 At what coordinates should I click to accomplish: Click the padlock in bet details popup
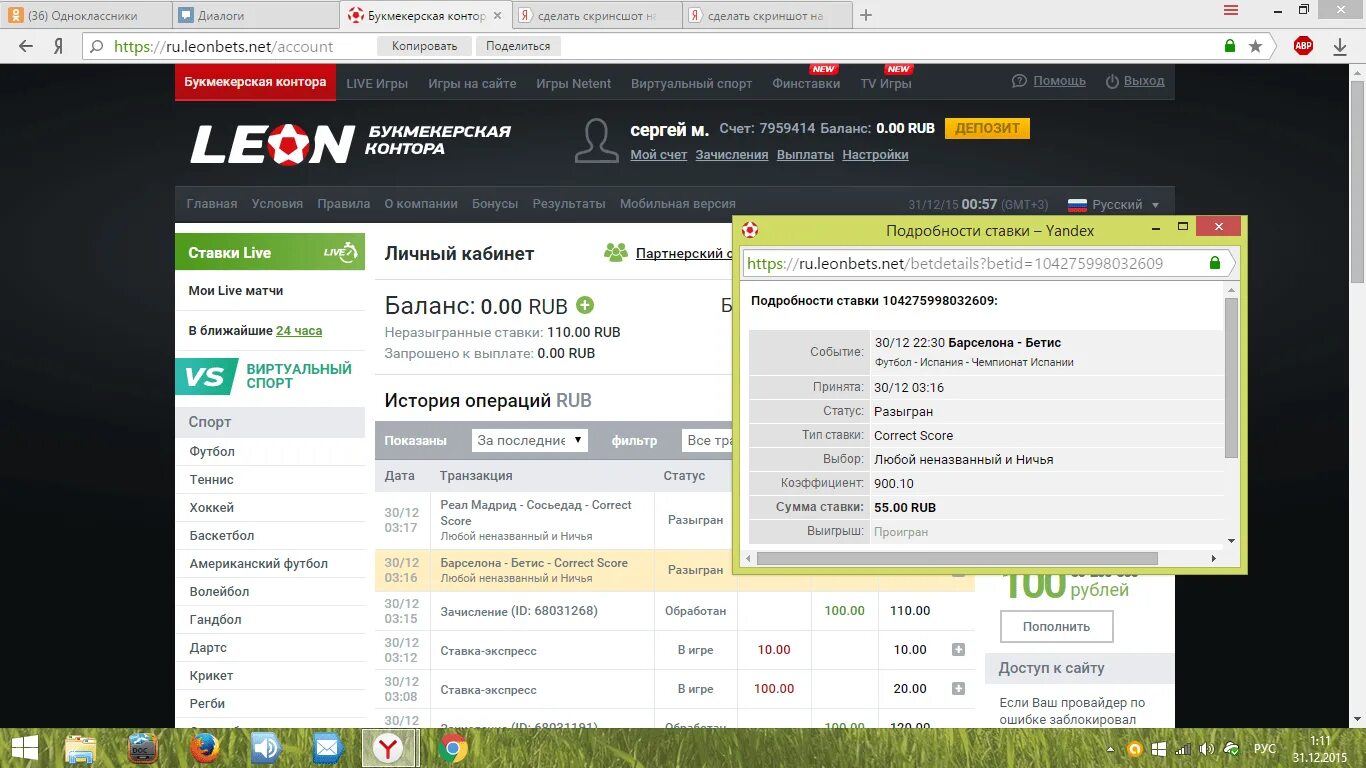[1215, 263]
